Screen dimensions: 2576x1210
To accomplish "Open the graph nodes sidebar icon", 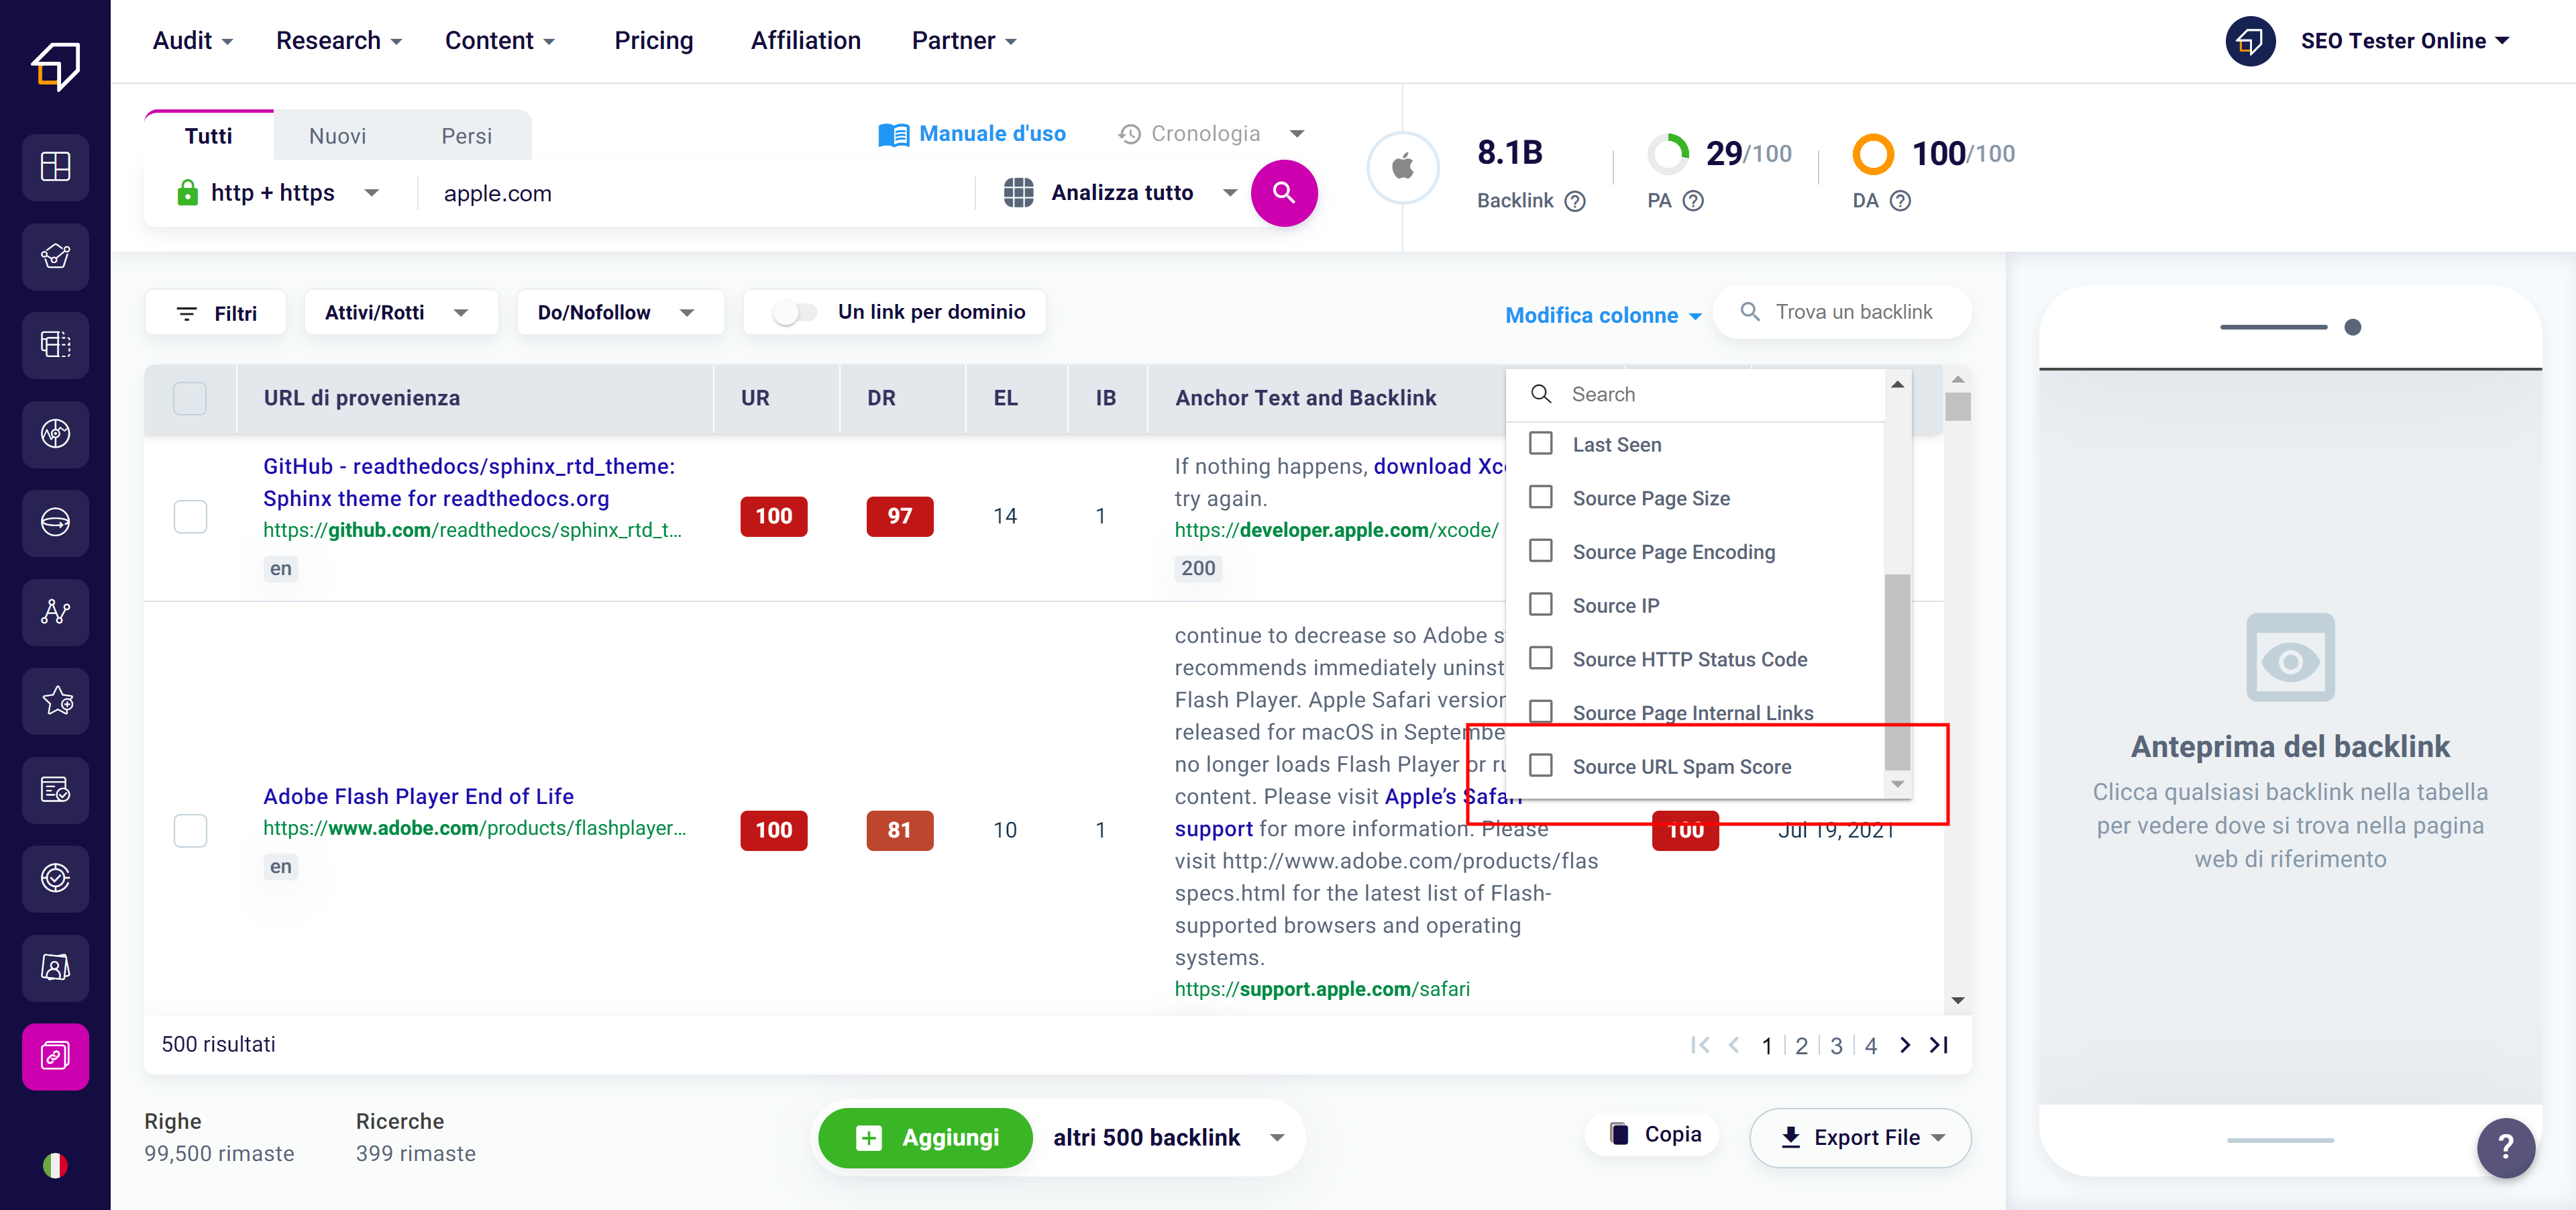I will coord(55,612).
